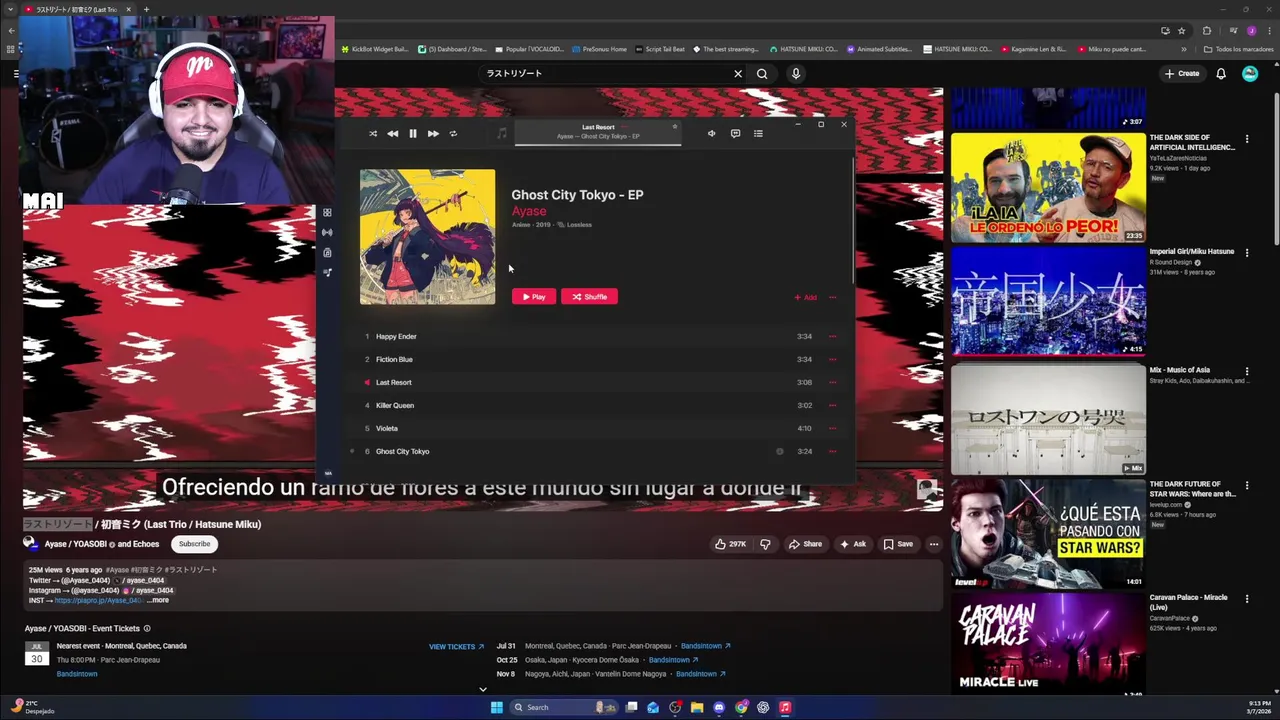The height and width of the screenshot is (720, 1280).
Task: Start YouTube voice search with microphone
Action: pos(796,74)
